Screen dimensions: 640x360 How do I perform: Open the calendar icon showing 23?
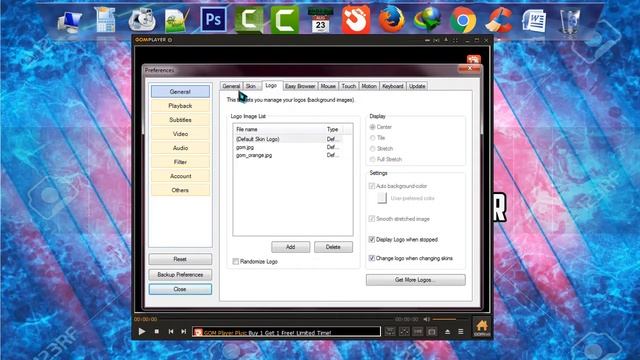tap(320, 20)
